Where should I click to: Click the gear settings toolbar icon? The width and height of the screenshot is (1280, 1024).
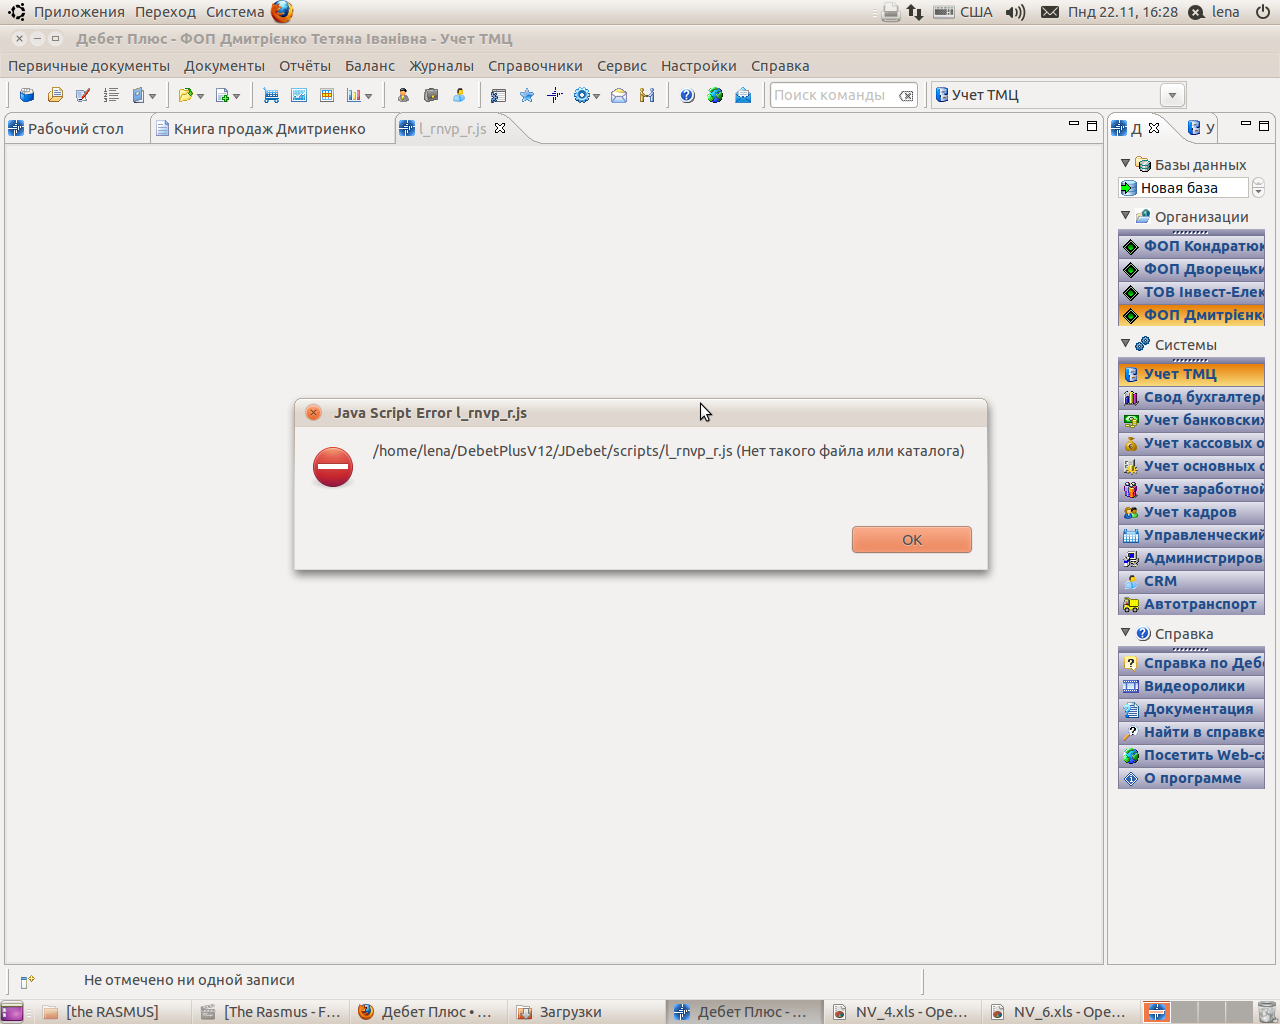pyautogui.click(x=581, y=95)
